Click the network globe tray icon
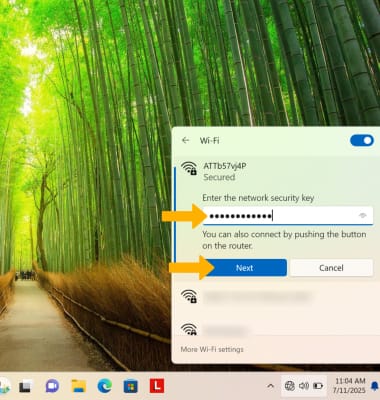The width and height of the screenshot is (380, 400). coord(289,386)
